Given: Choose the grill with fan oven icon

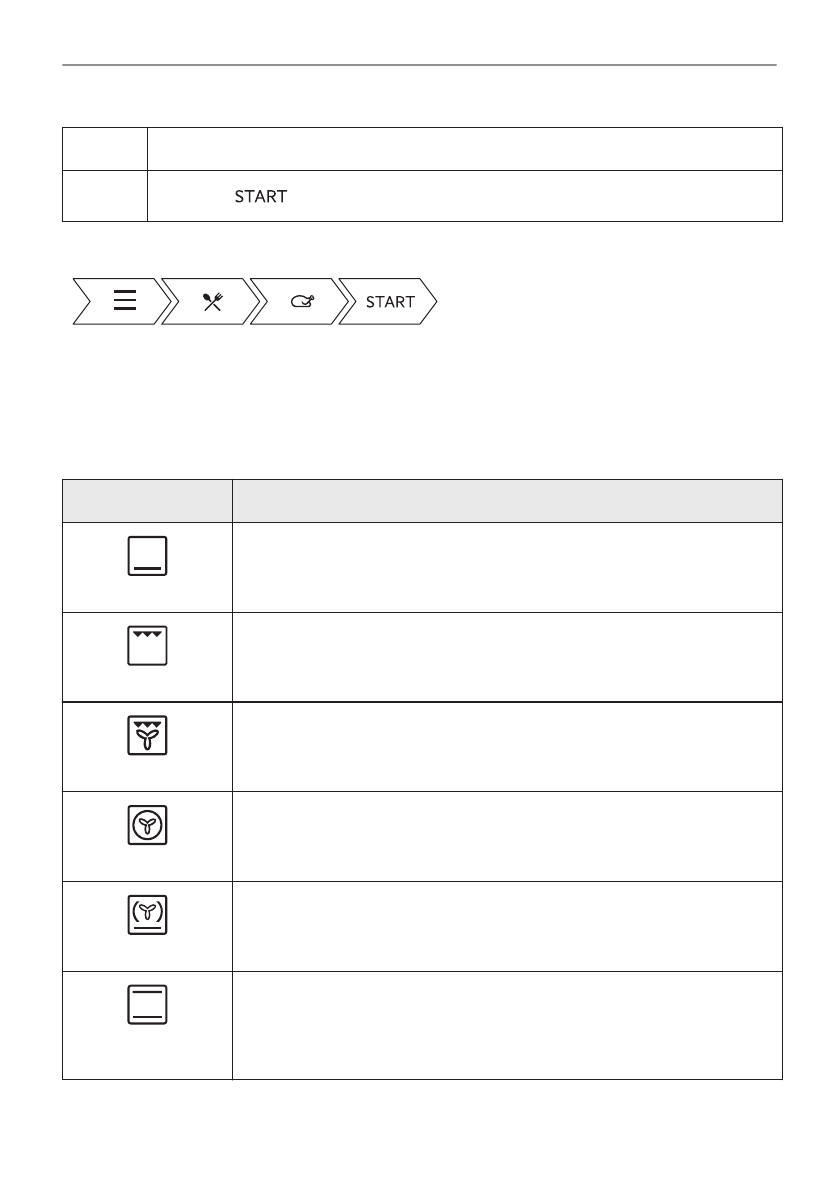Looking at the screenshot, I should (x=147, y=736).
